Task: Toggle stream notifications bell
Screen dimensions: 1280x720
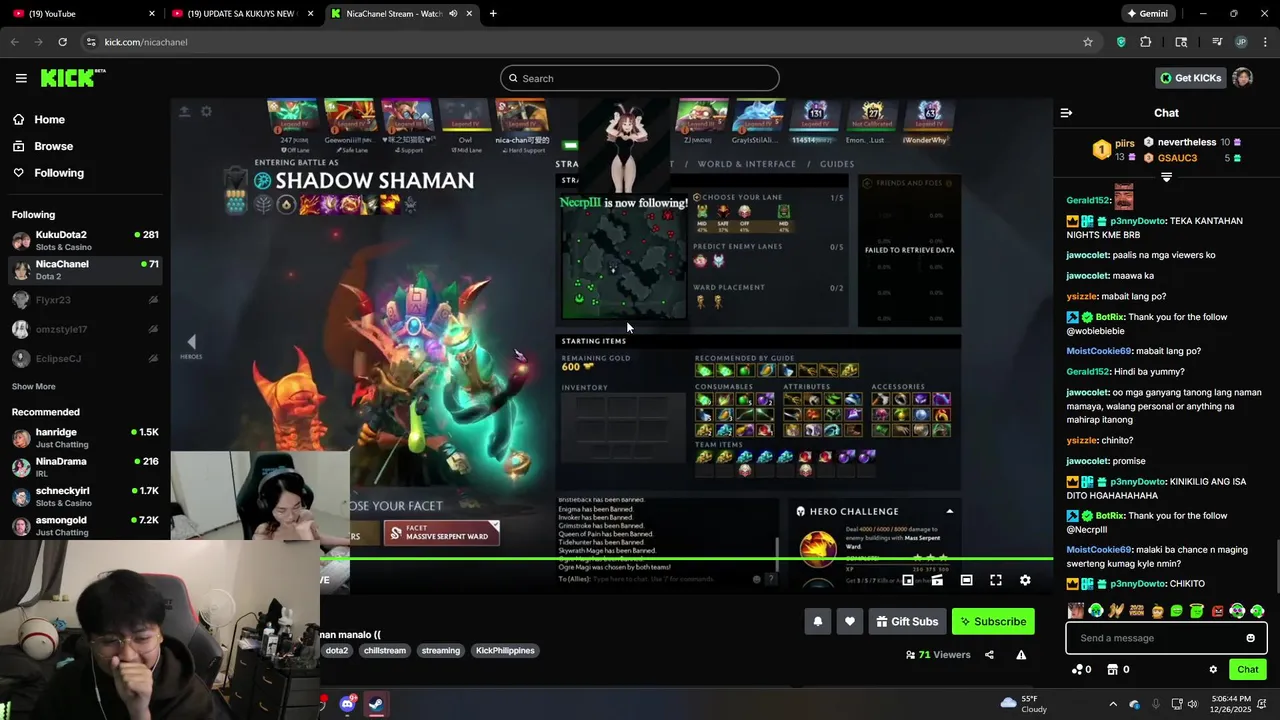Action: click(817, 621)
